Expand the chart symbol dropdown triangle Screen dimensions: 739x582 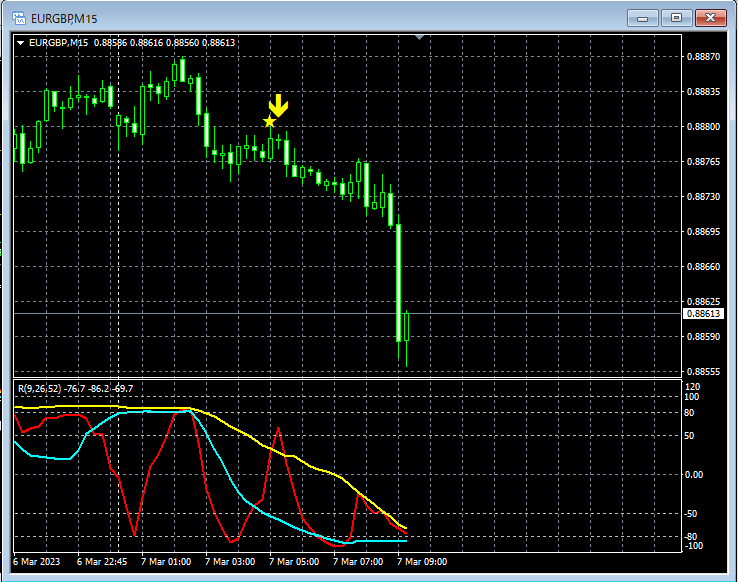point(21,43)
